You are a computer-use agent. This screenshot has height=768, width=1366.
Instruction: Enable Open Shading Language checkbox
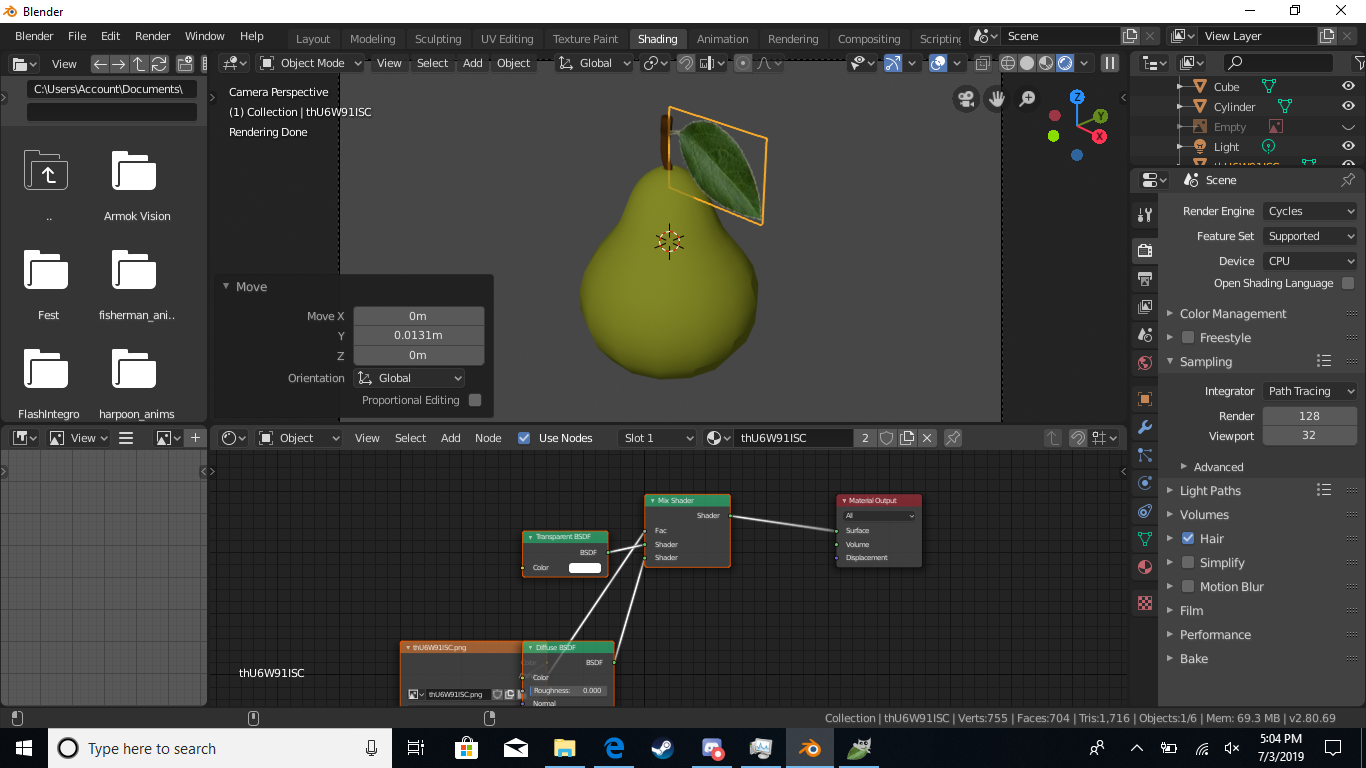point(1348,283)
